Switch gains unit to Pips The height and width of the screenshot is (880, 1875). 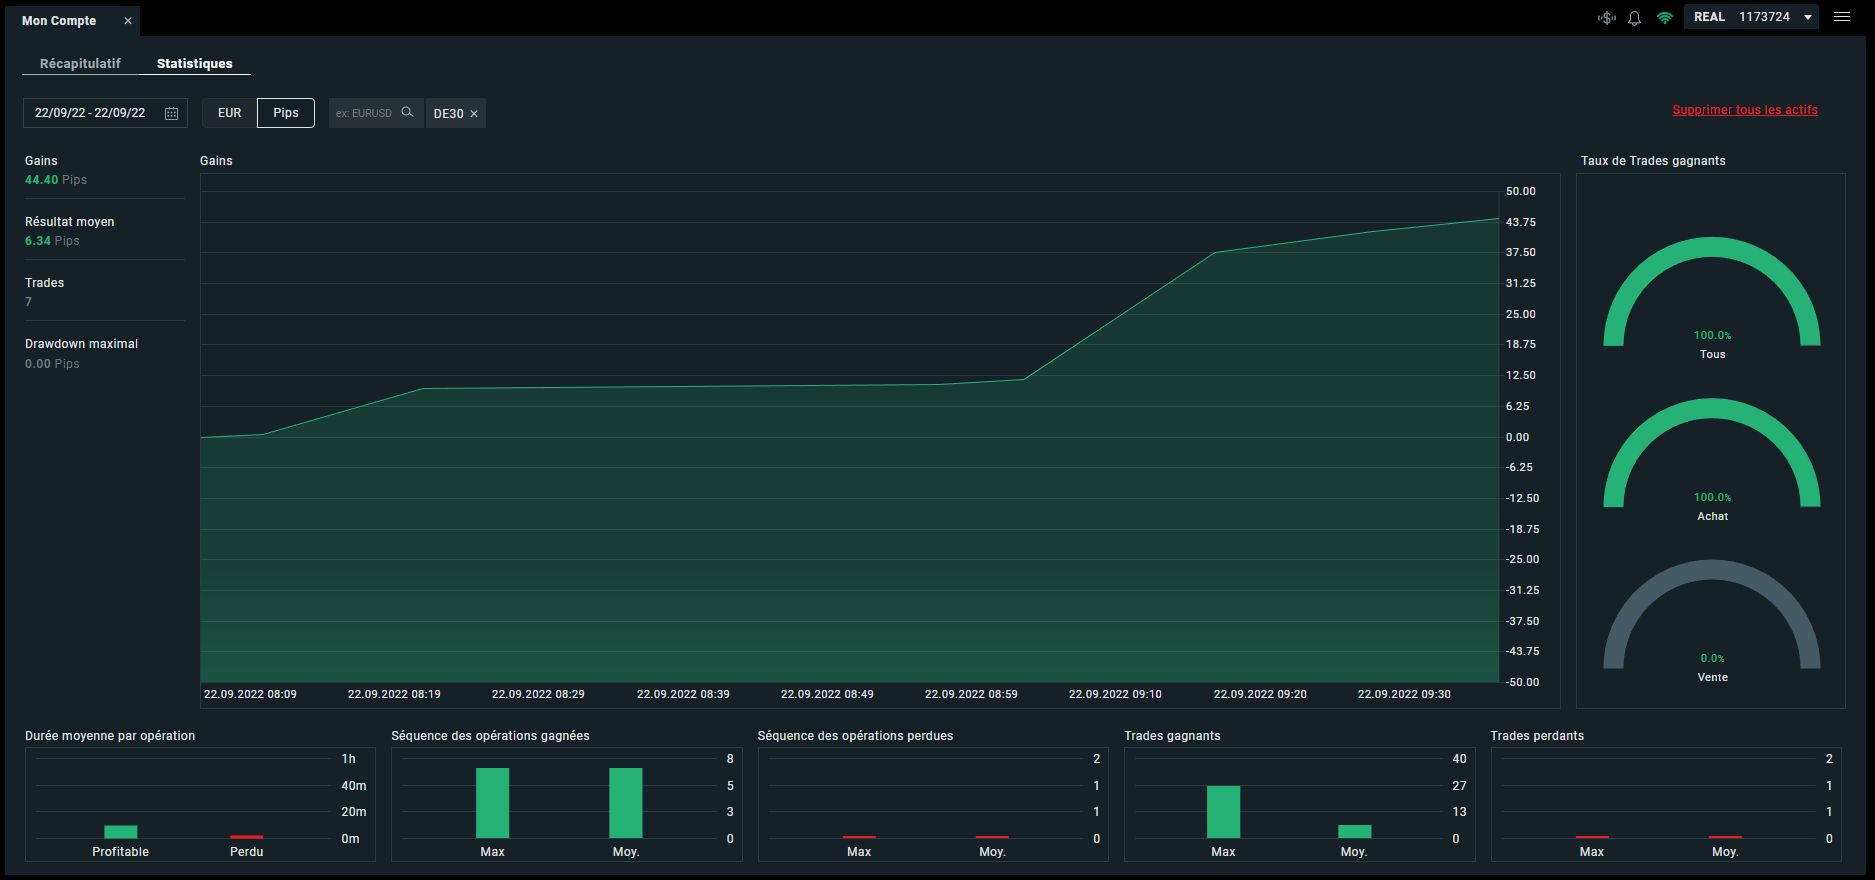tap(286, 113)
